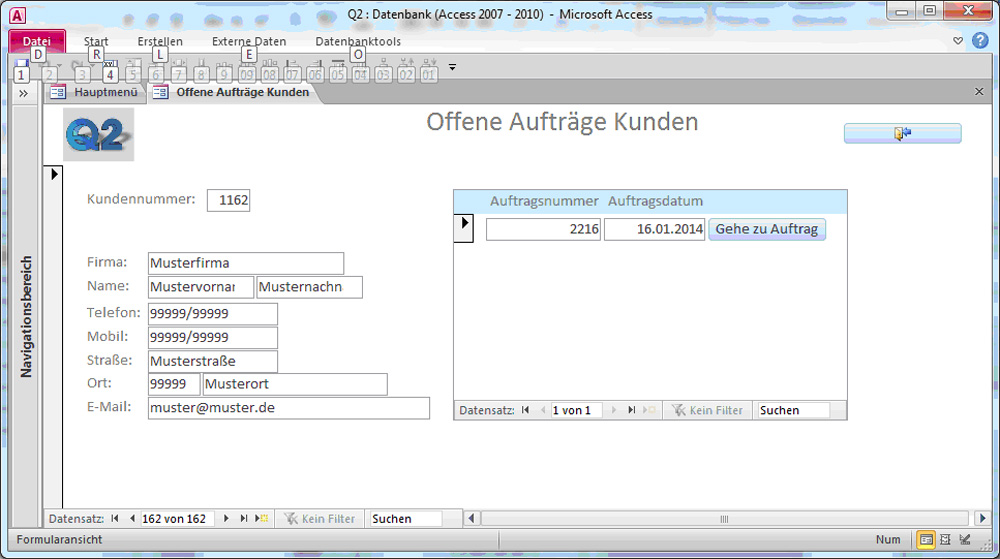
Task: Click the Straße field with Musterstraße
Action: (x=212, y=361)
